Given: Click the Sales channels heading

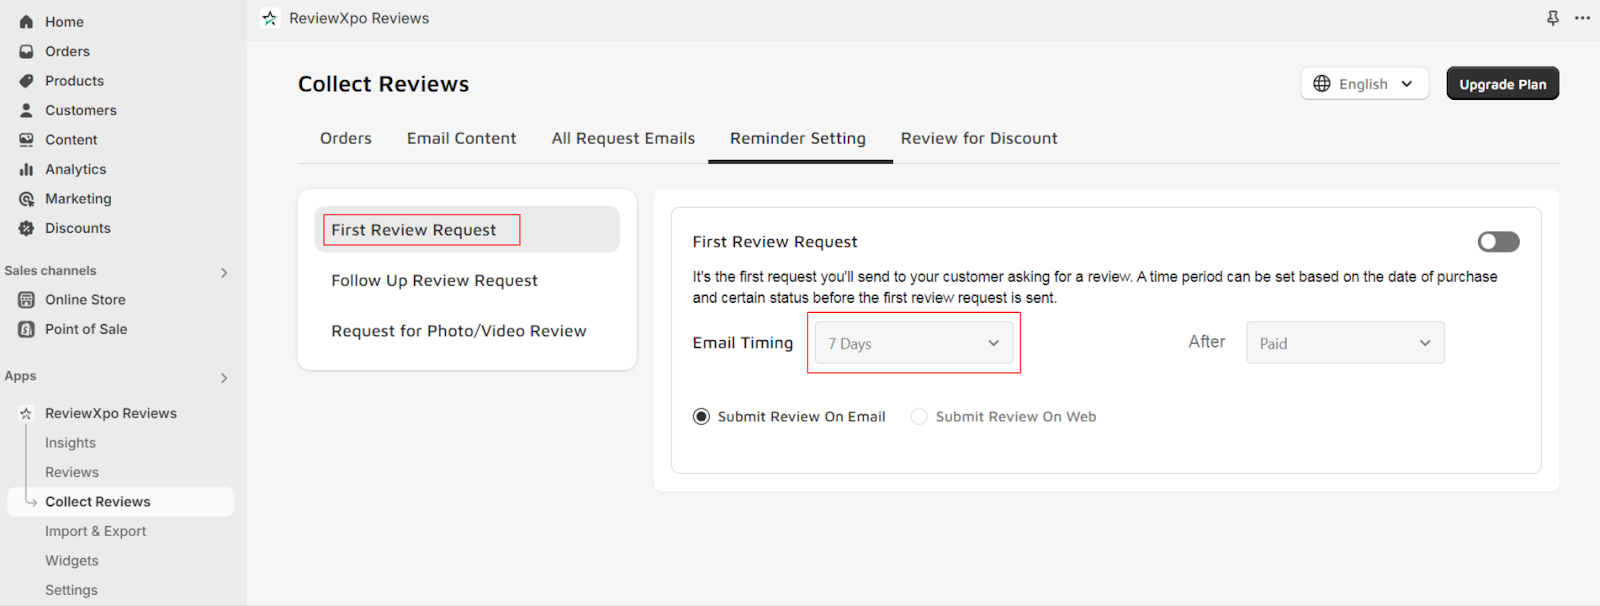Looking at the screenshot, I should pyautogui.click(x=50, y=271).
